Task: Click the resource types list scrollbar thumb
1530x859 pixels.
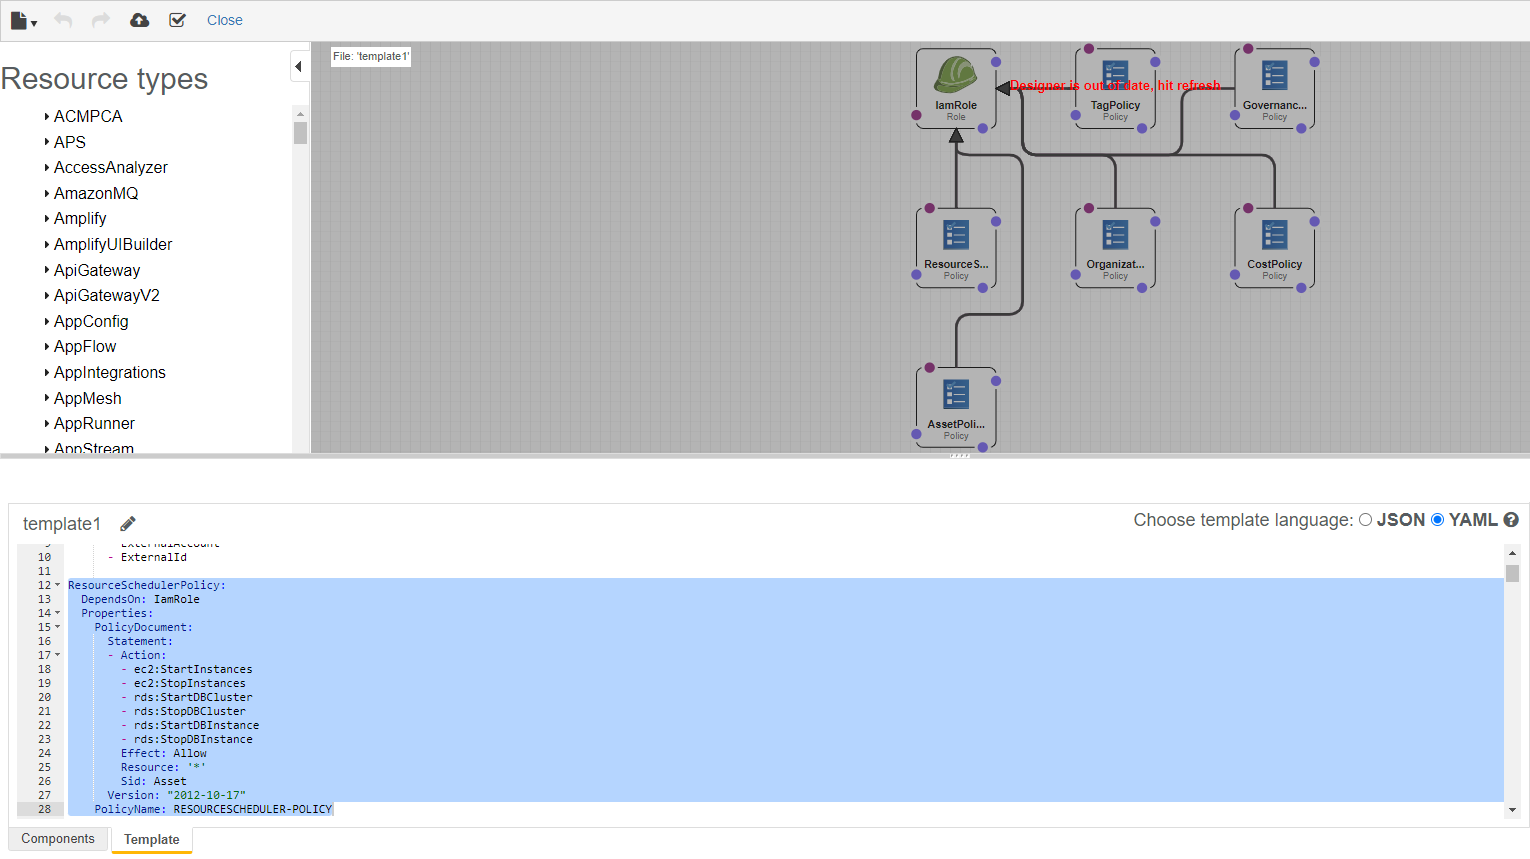Action: [300, 133]
